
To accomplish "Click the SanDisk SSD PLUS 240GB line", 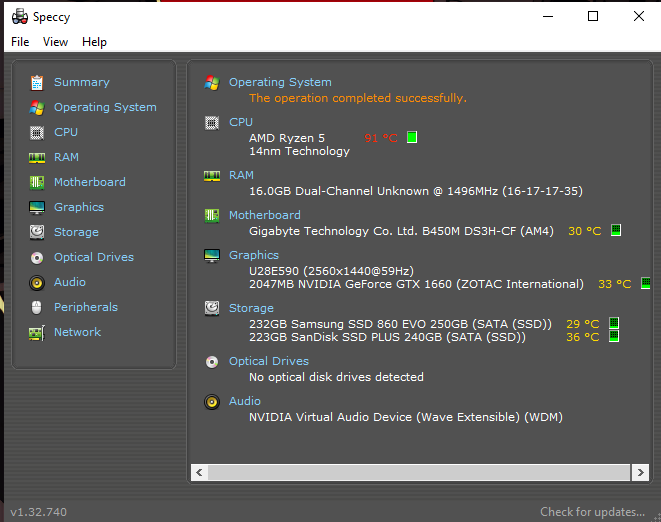I will (387, 337).
